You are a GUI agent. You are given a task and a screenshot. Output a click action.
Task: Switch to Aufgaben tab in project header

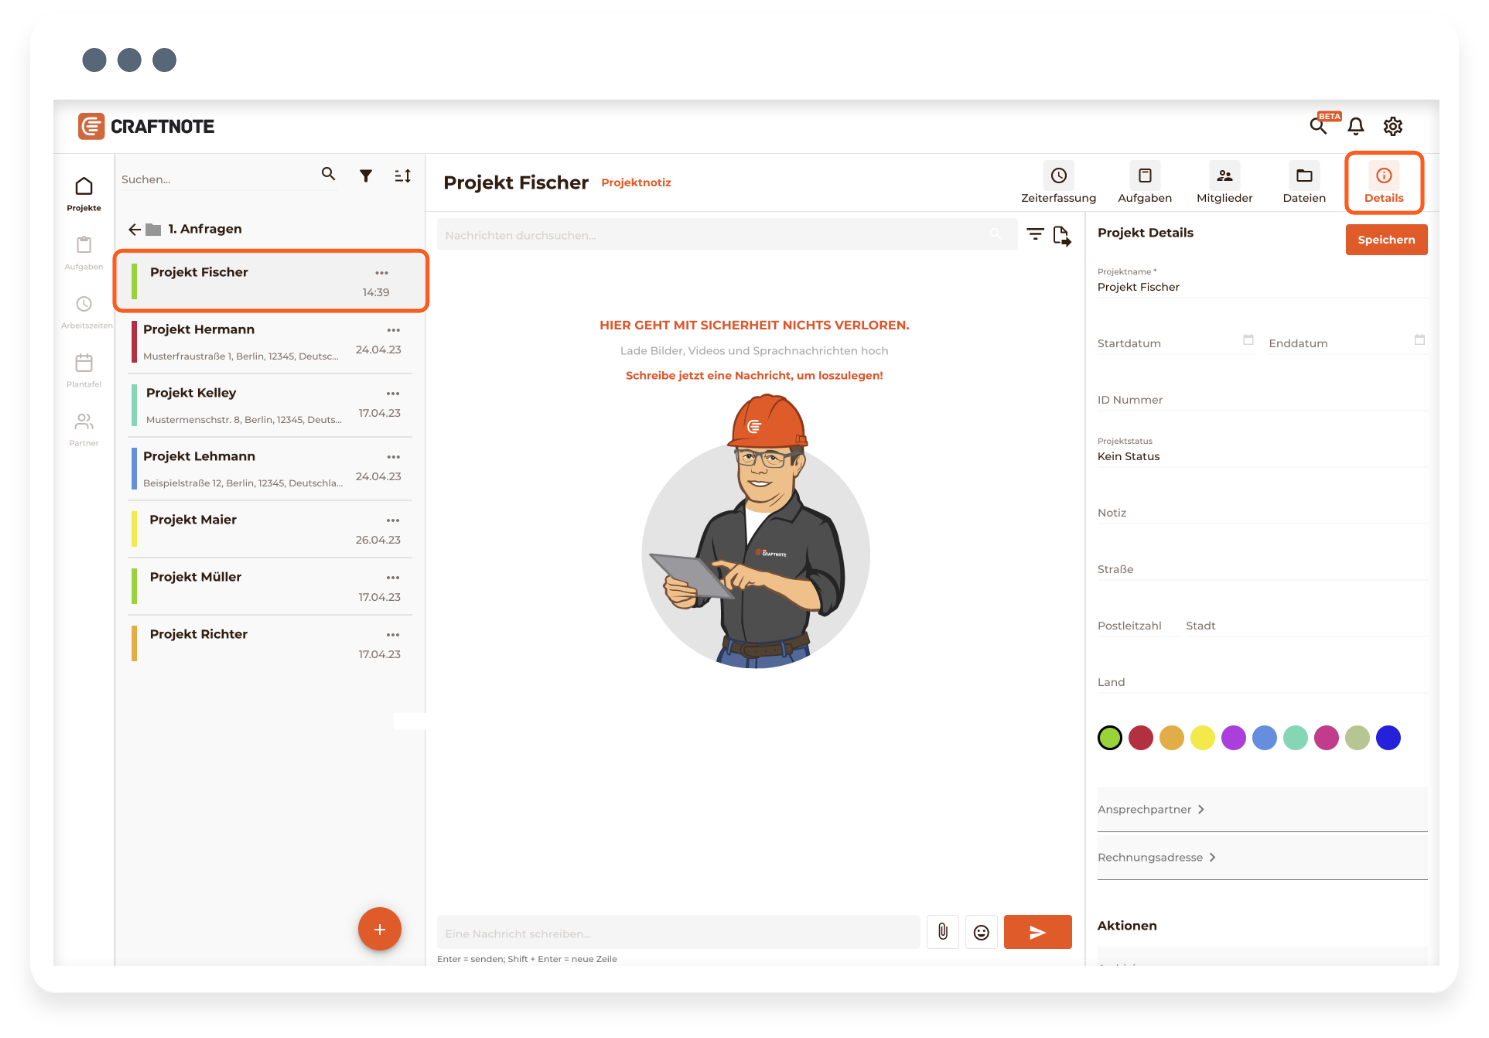[x=1145, y=183]
